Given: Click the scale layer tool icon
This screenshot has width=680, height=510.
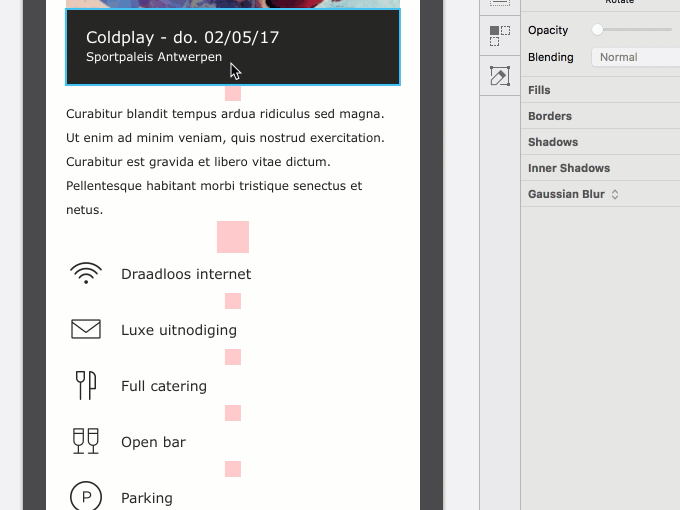Looking at the screenshot, I should [500, 36].
